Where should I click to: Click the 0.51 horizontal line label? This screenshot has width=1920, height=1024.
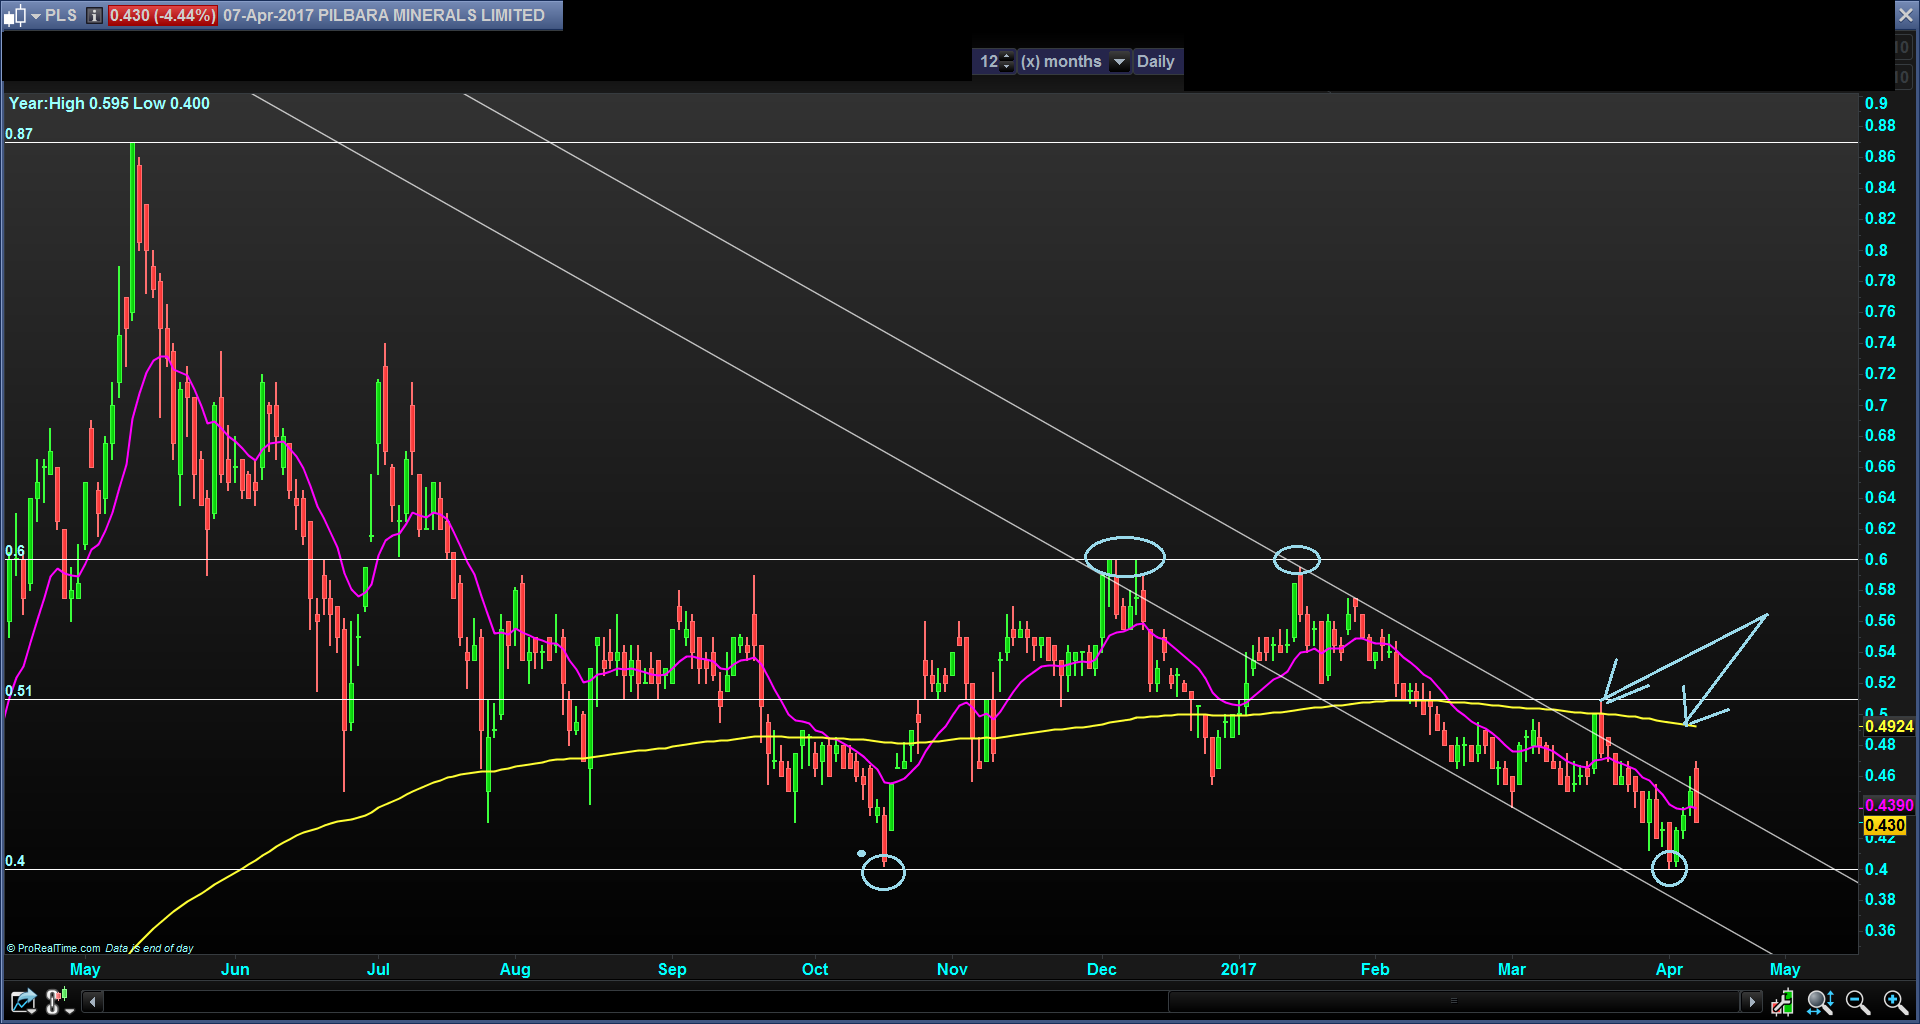(19, 691)
